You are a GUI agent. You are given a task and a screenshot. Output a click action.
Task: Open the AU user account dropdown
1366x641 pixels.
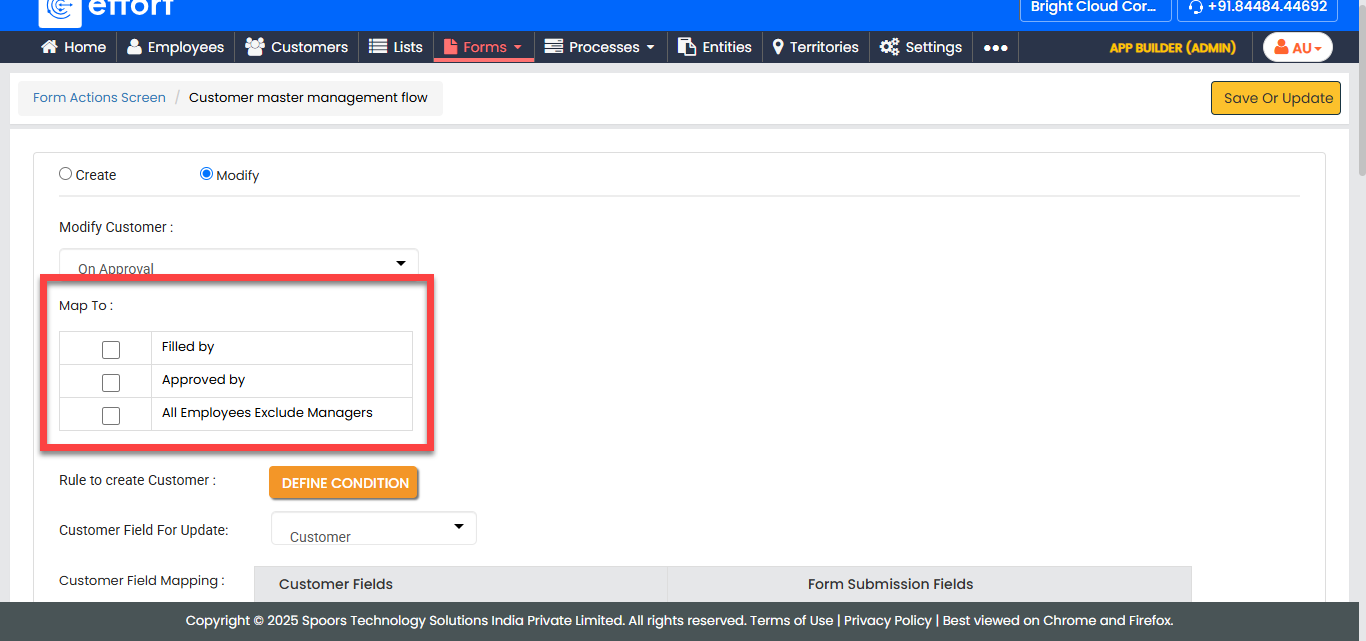(1297, 48)
